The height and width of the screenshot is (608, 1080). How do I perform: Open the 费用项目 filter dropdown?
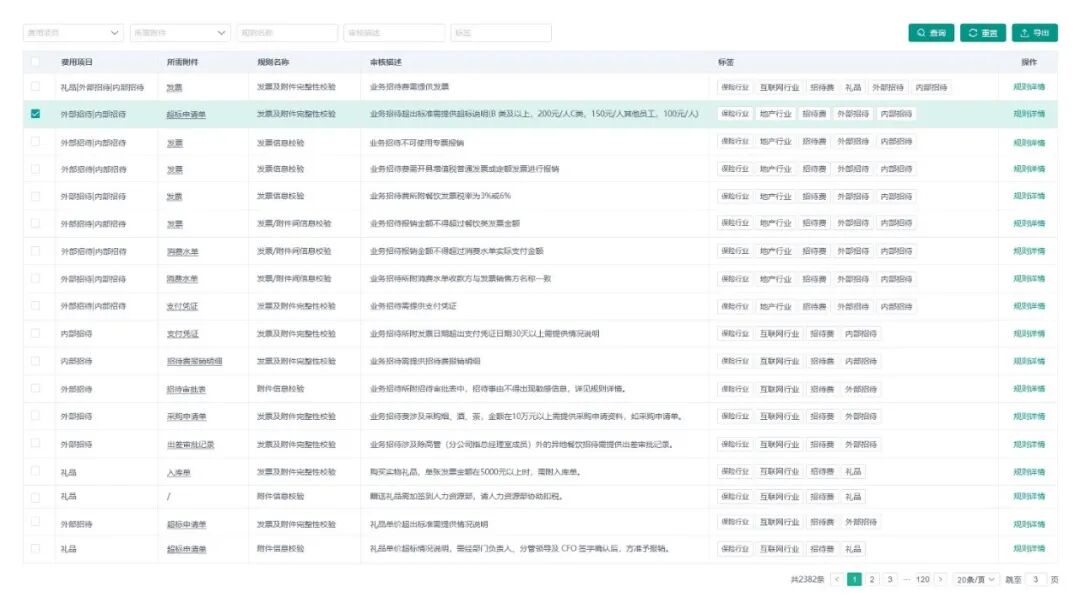[x=73, y=32]
